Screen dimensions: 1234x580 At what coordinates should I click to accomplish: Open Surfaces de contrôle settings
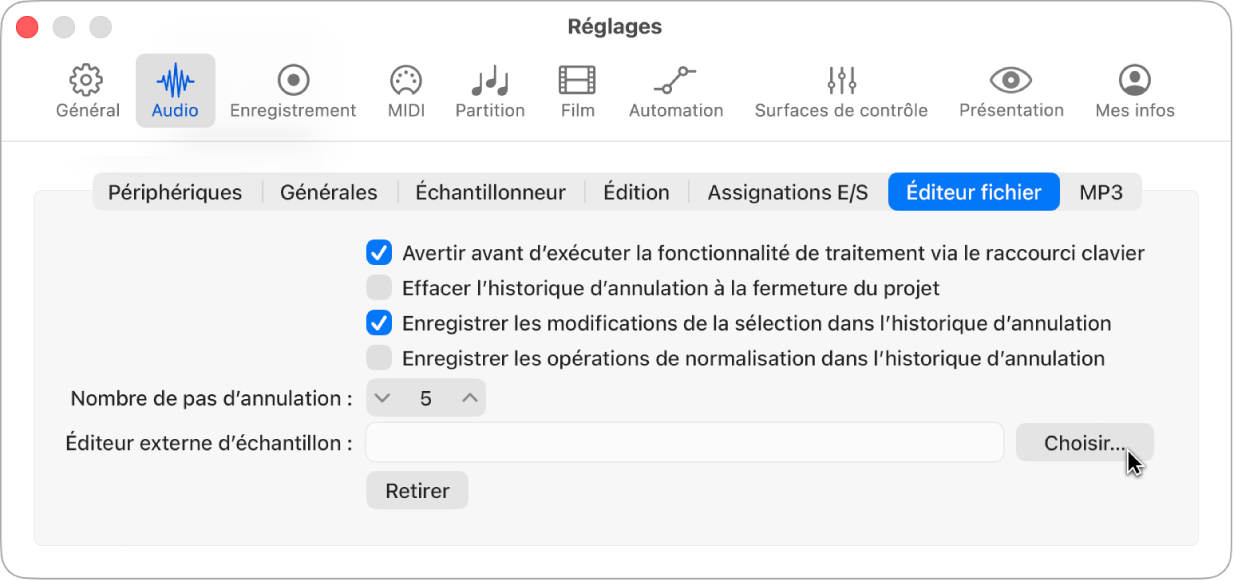tap(841, 90)
